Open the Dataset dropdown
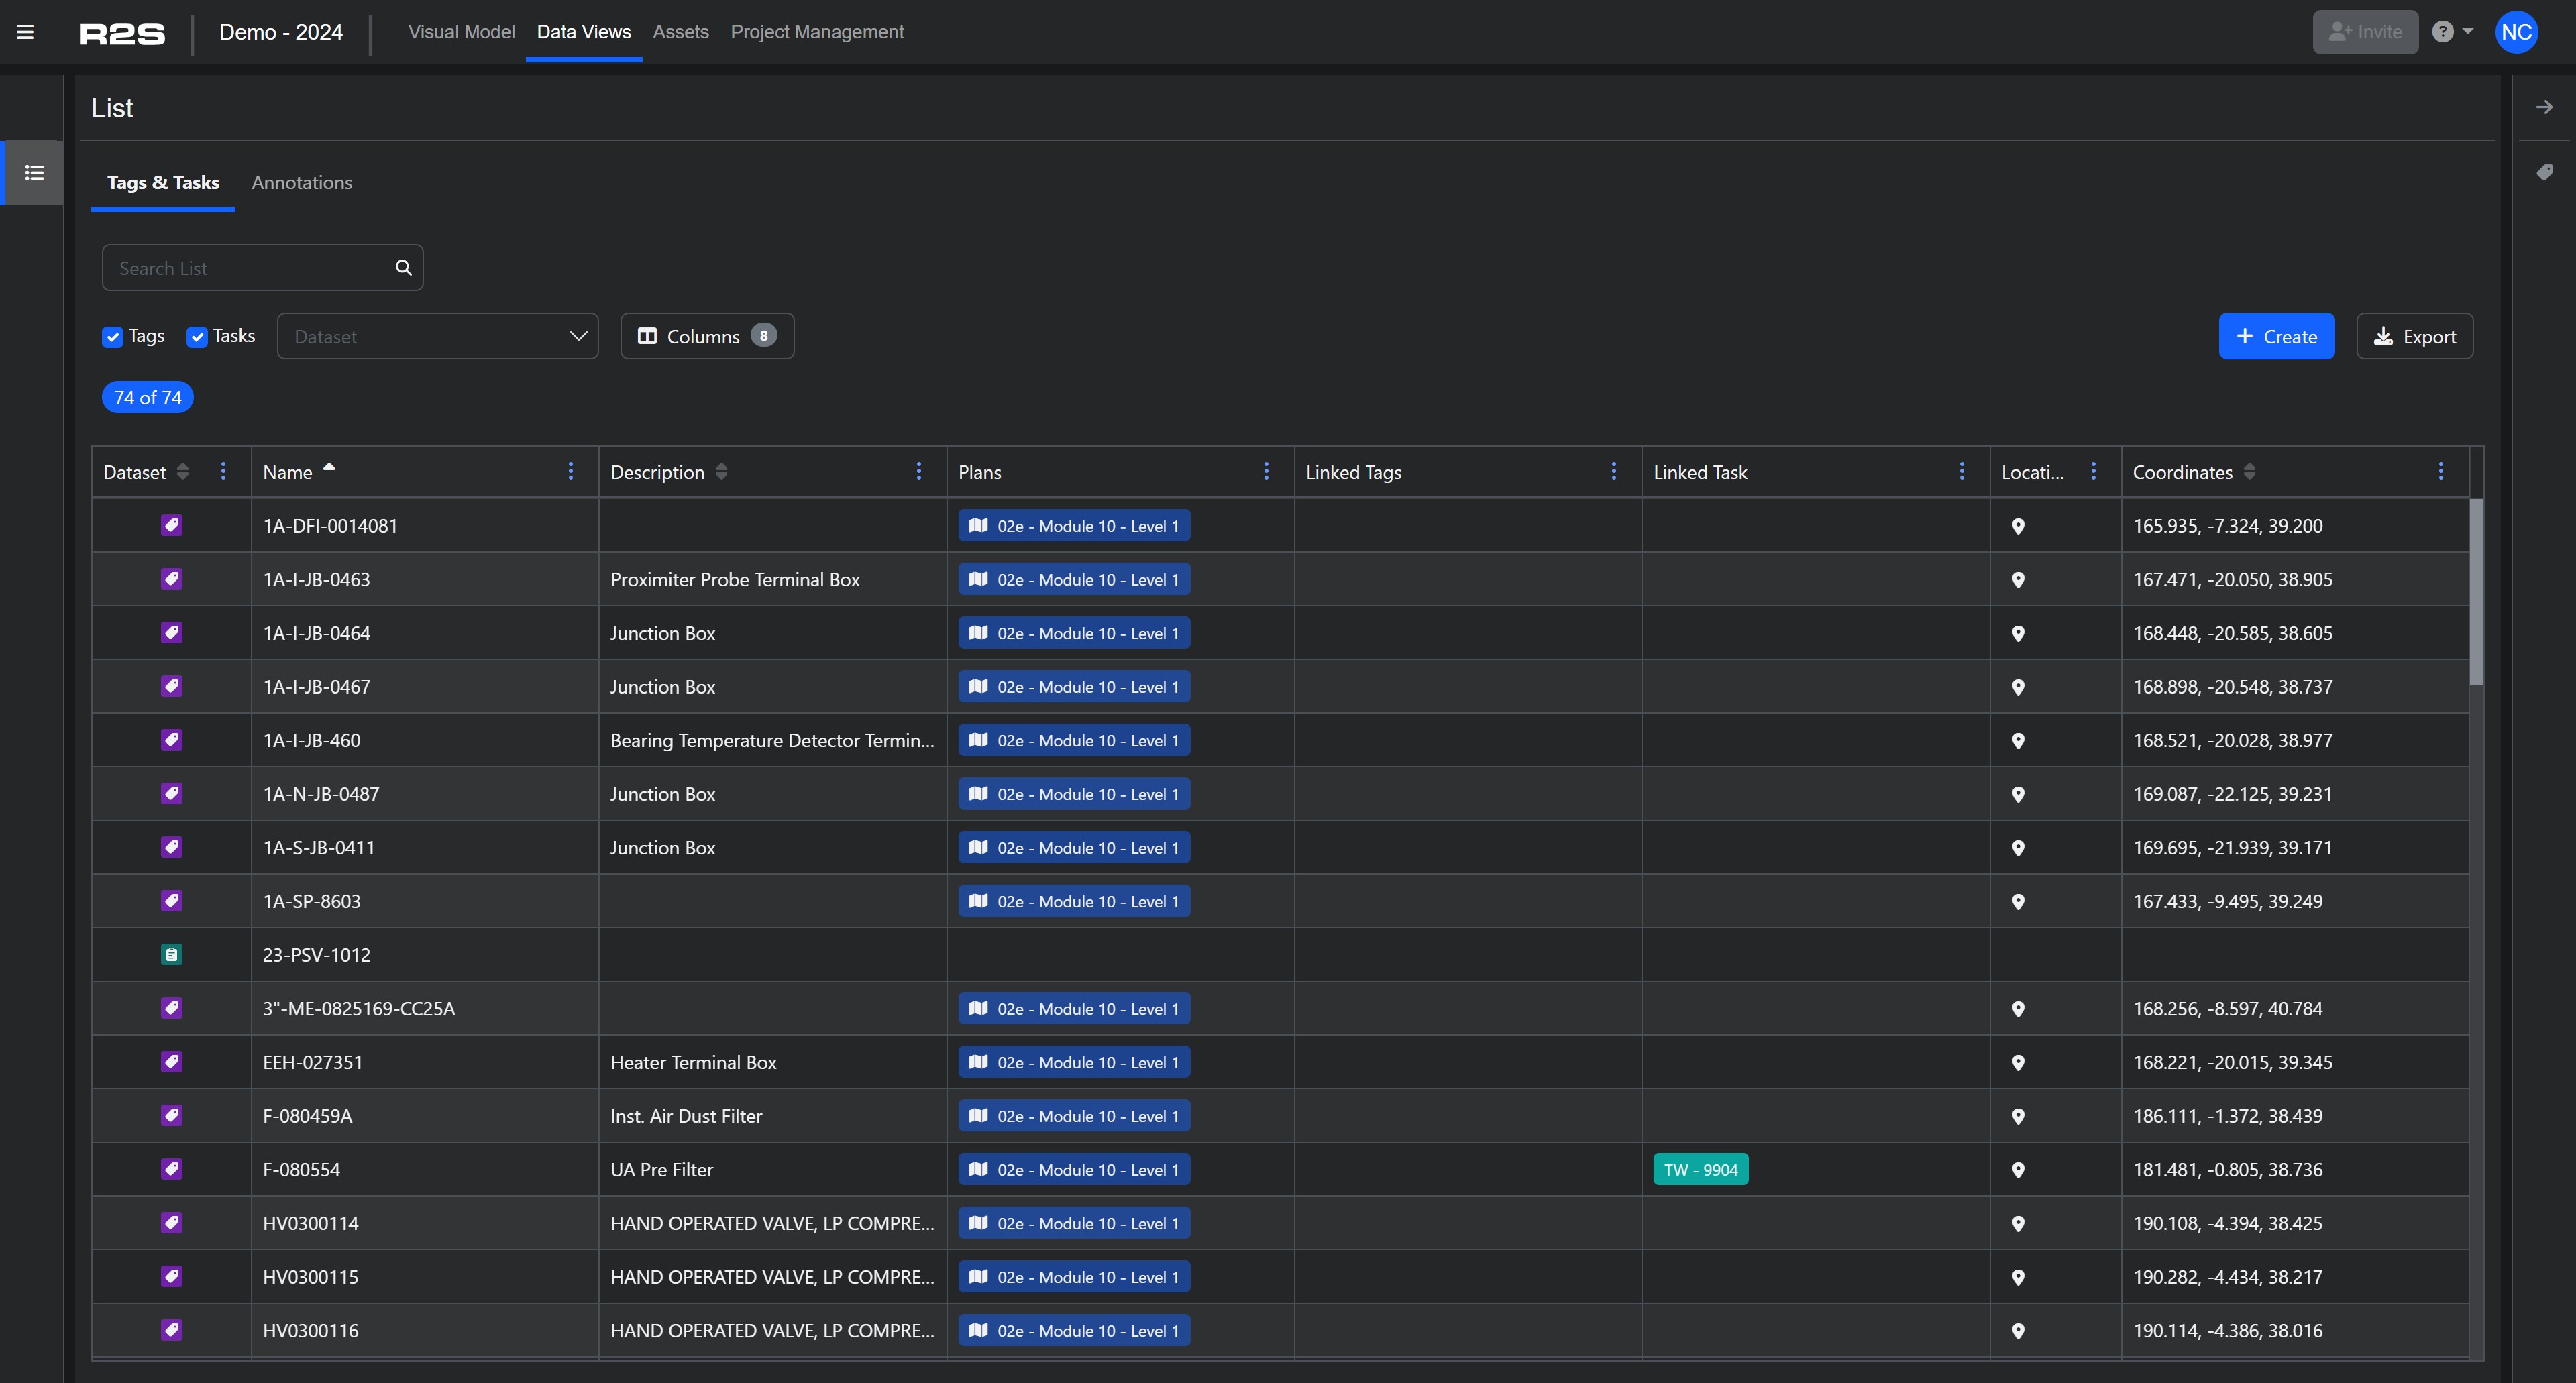This screenshot has height=1383, width=2576. point(437,337)
